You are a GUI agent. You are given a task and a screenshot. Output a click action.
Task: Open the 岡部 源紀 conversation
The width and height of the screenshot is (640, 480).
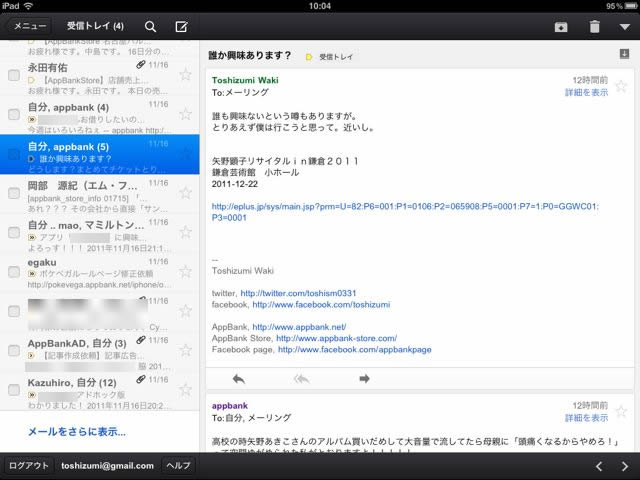(x=100, y=194)
